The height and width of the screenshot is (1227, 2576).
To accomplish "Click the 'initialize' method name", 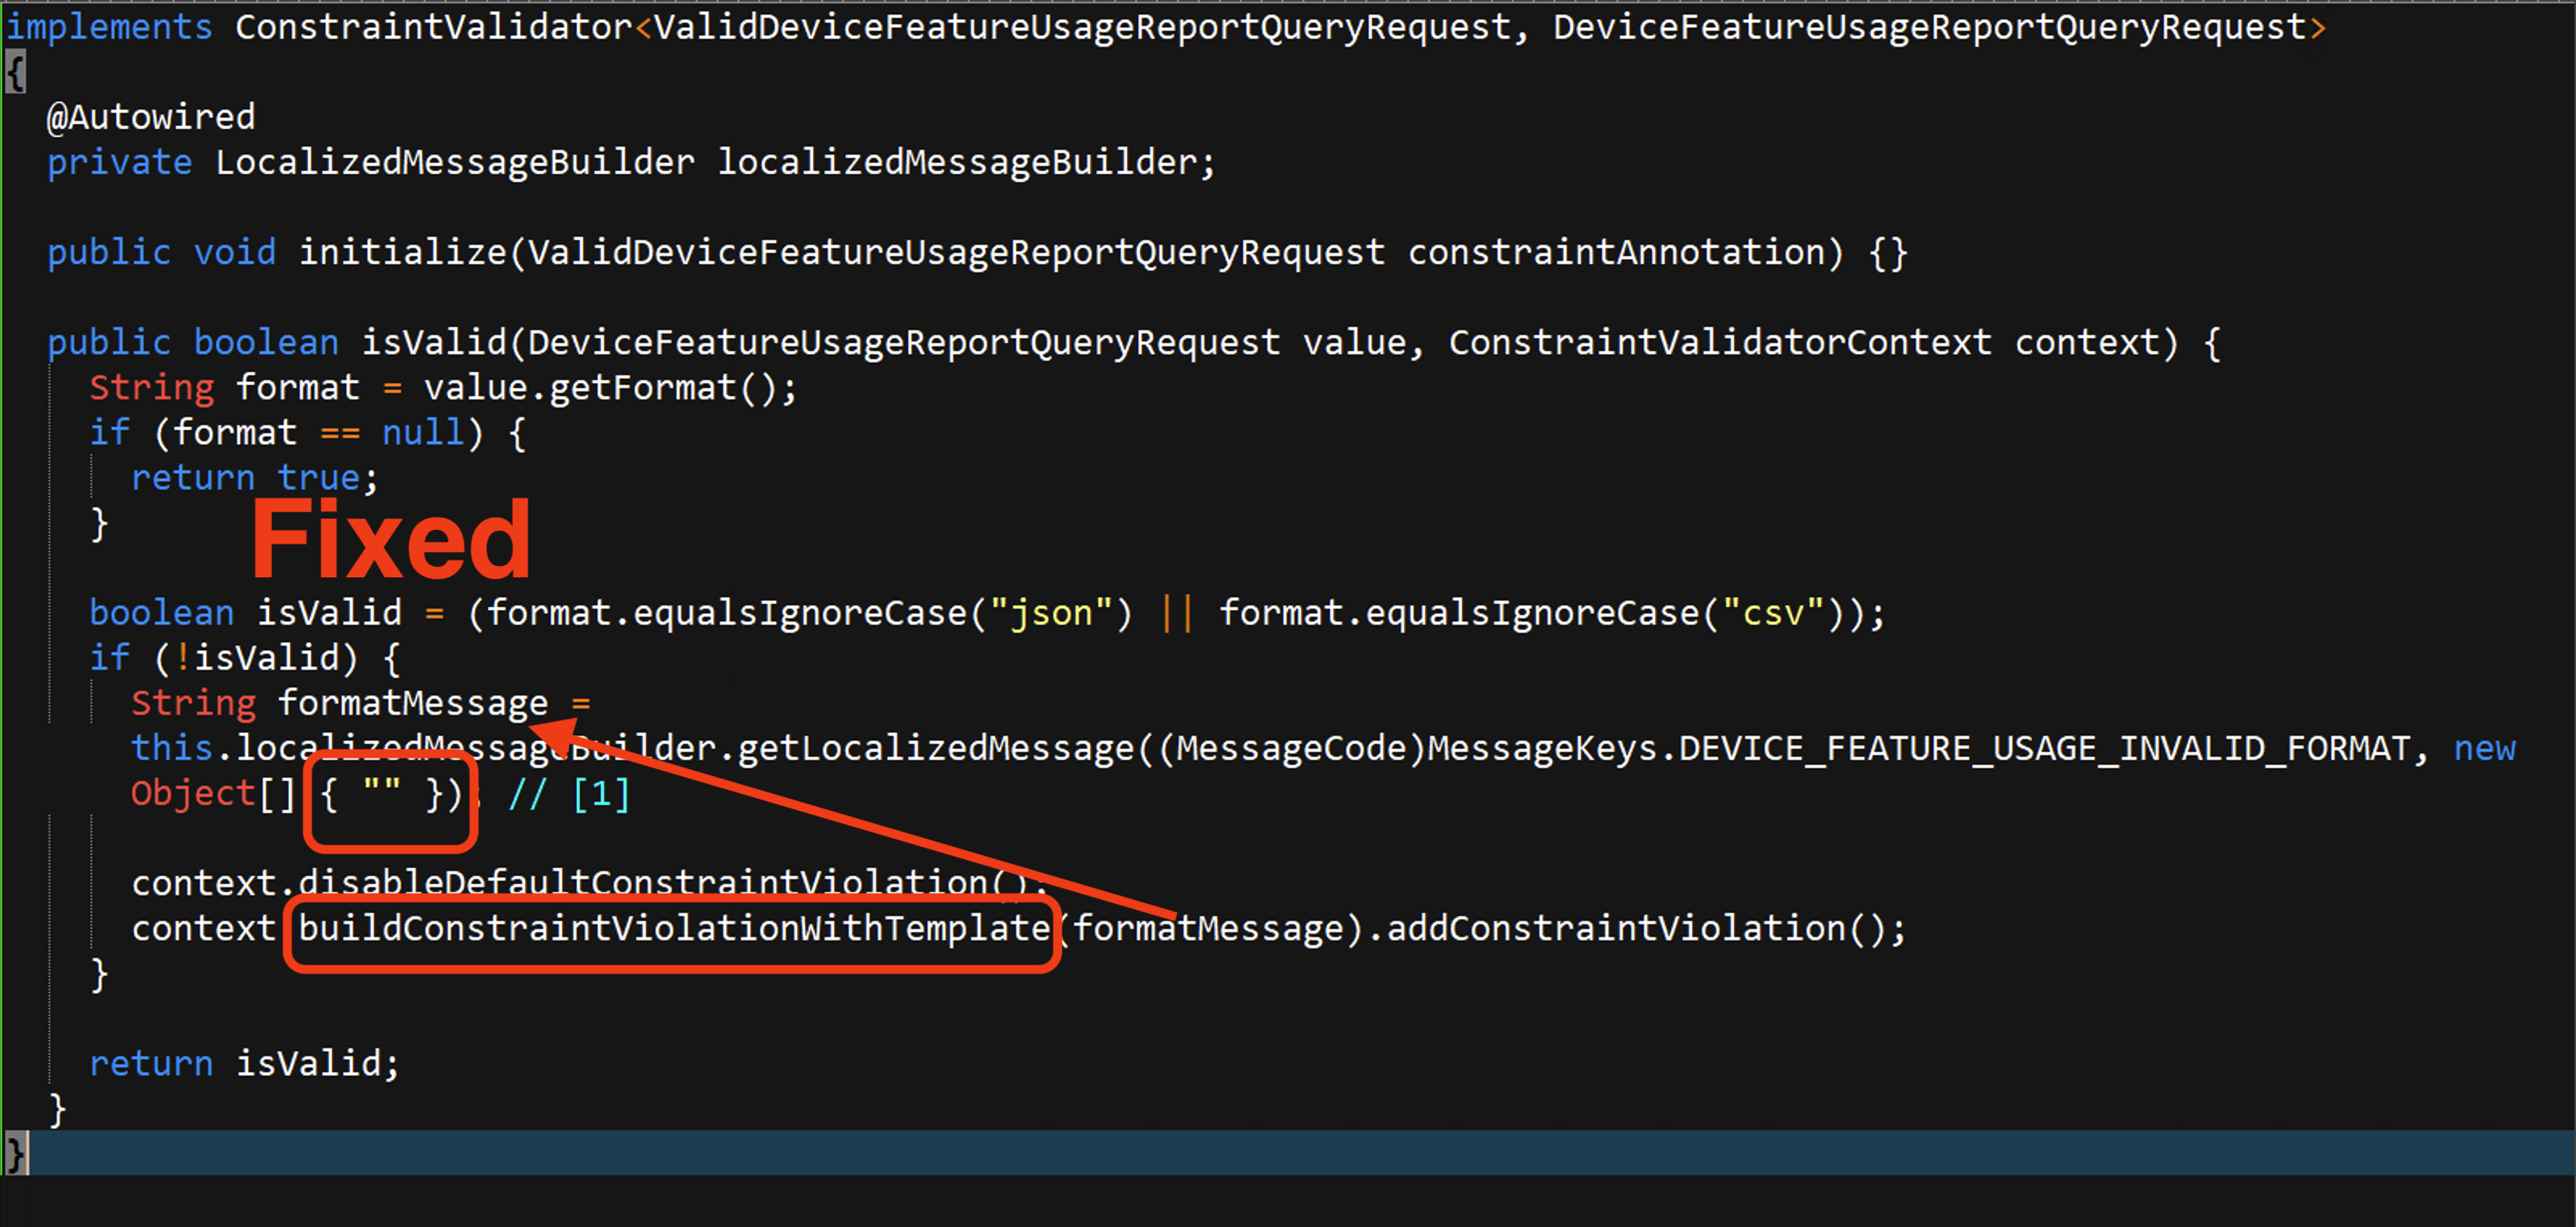I will pyautogui.click(x=403, y=253).
